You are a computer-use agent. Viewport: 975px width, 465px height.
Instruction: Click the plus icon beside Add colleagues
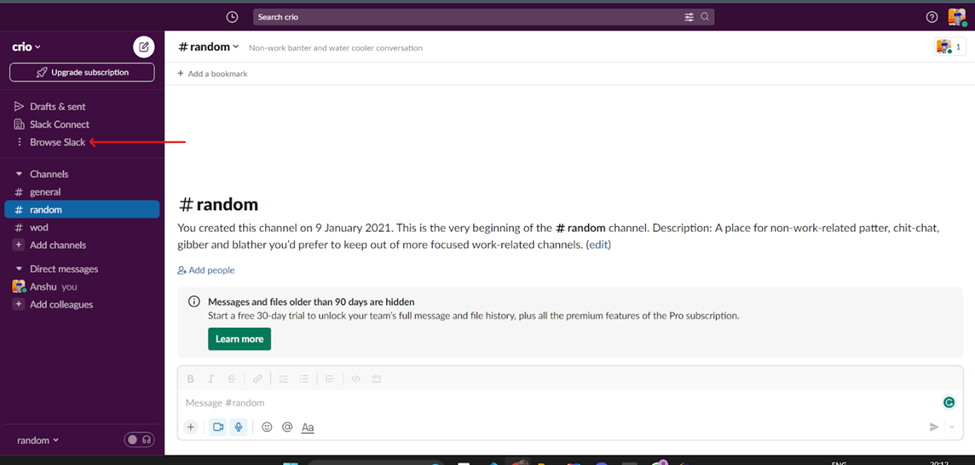pyautogui.click(x=19, y=305)
